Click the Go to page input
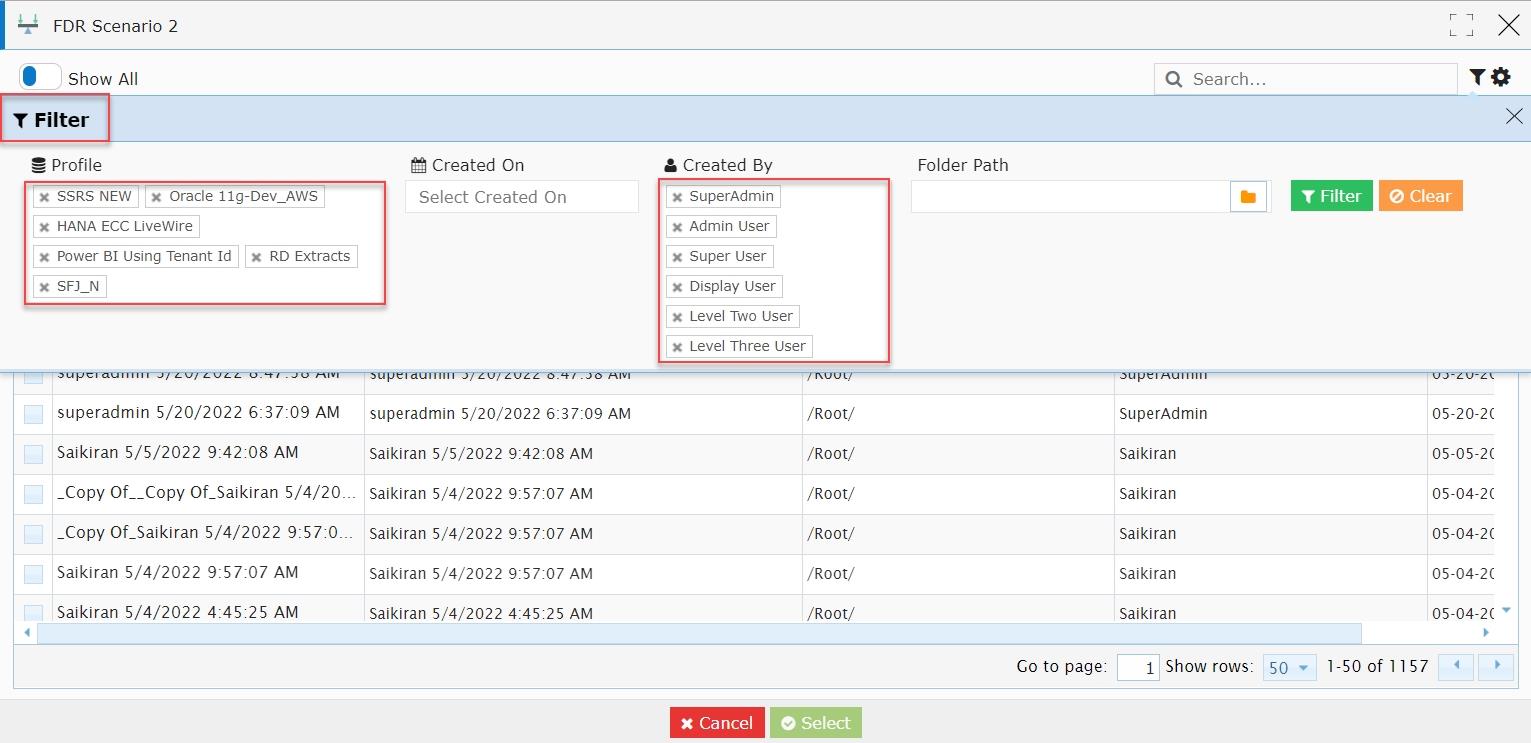The image size is (1531, 743). pyautogui.click(x=1137, y=668)
